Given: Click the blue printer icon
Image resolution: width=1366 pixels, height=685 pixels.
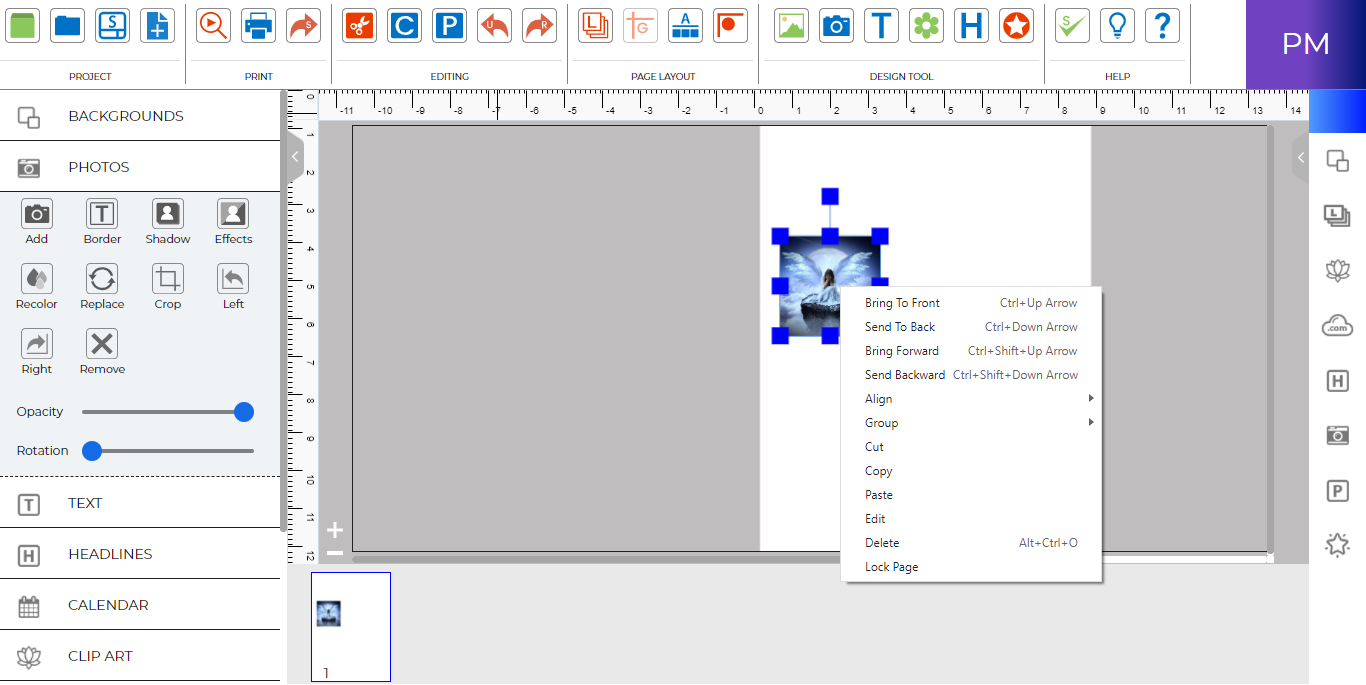Looking at the screenshot, I should click(x=258, y=25).
